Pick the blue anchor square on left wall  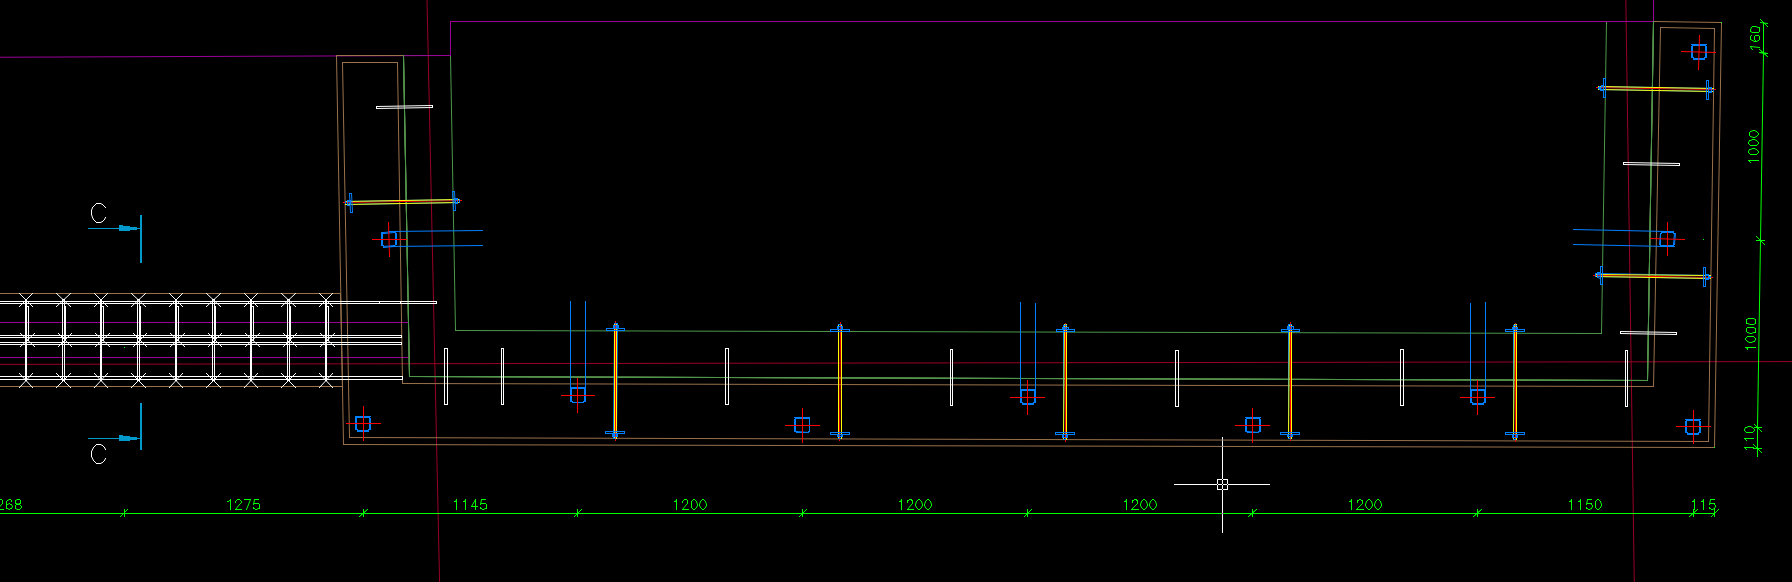(x=389, y=239)
